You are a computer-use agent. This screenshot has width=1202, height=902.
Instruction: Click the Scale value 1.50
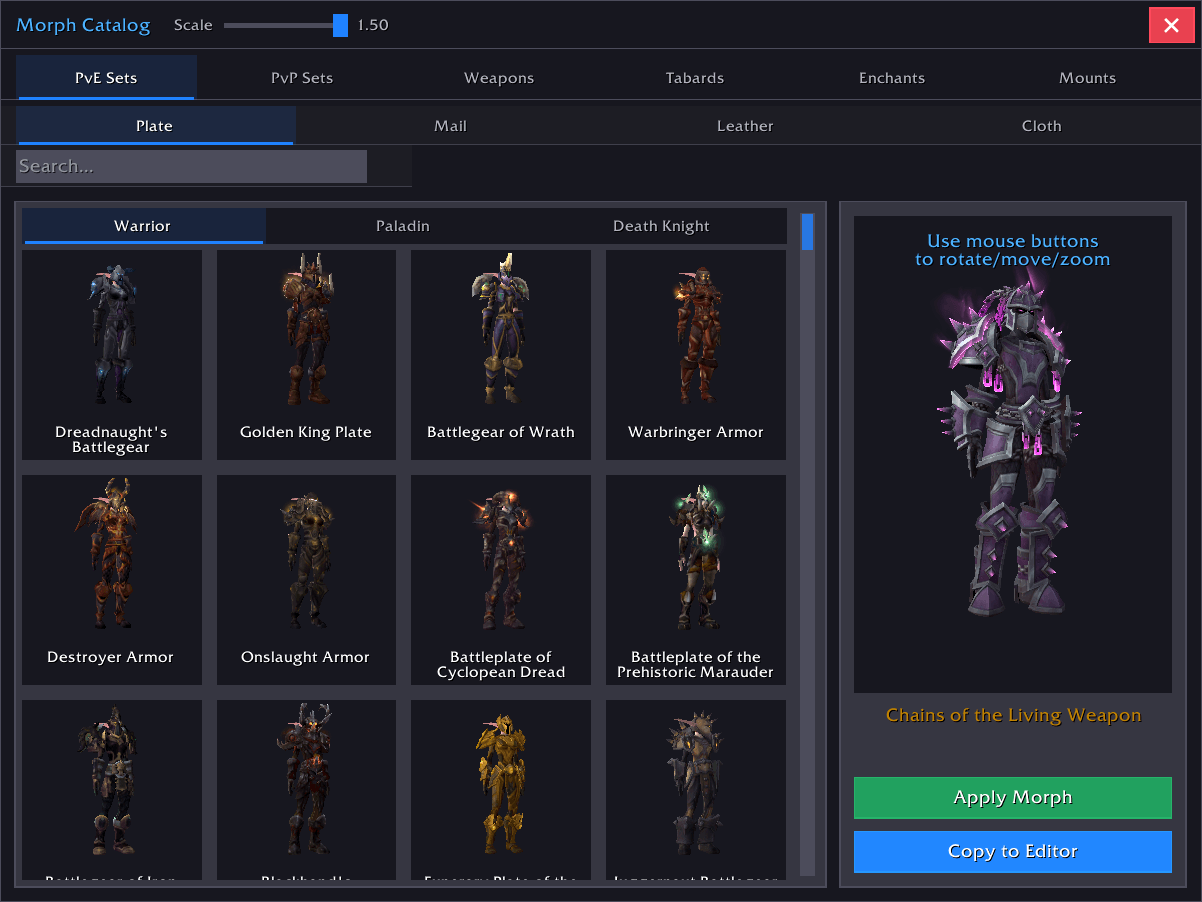click(373, 25)
